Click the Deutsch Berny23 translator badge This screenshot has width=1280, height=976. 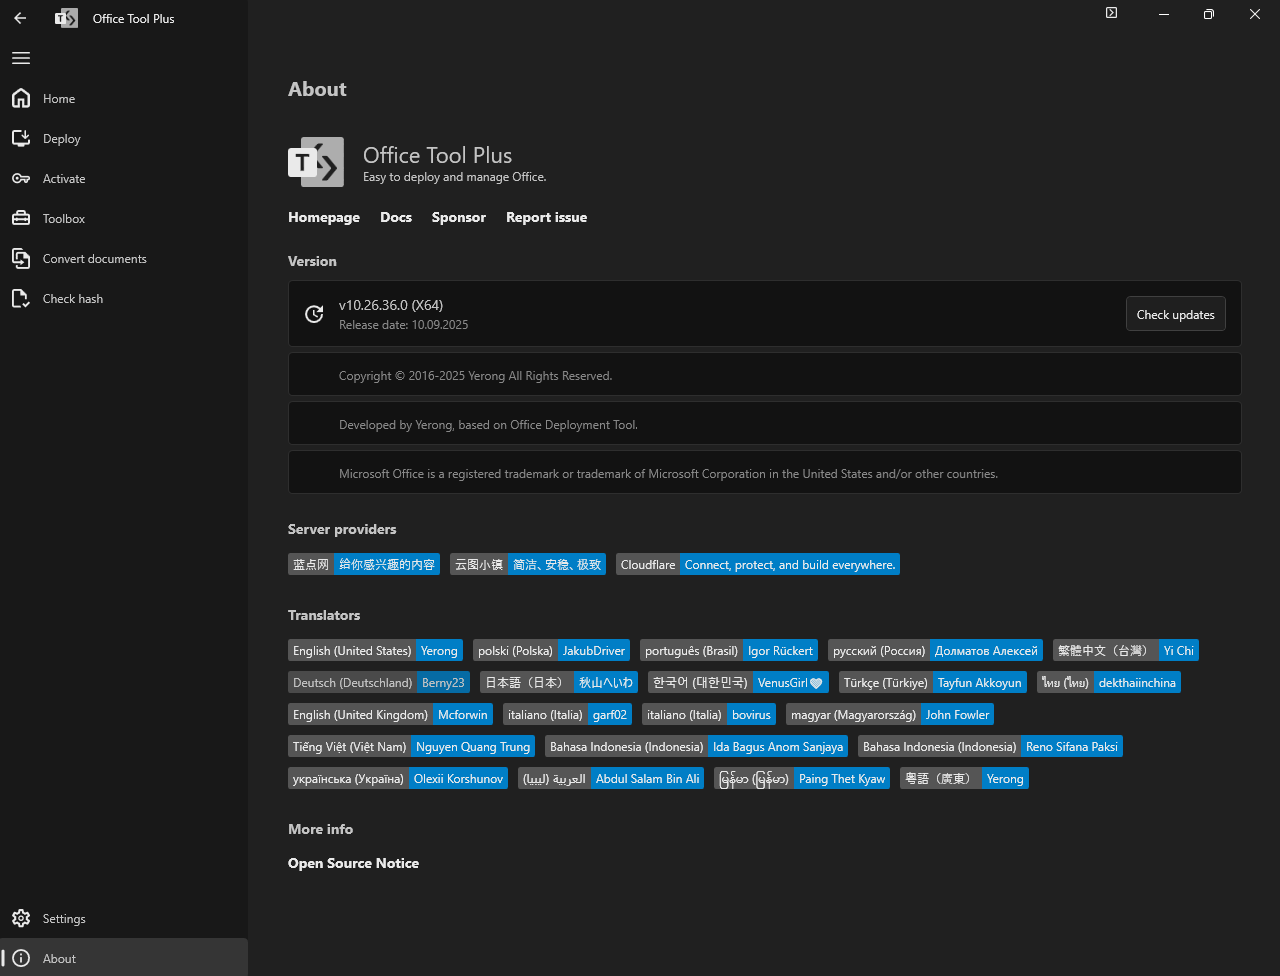tap(379, 683)
